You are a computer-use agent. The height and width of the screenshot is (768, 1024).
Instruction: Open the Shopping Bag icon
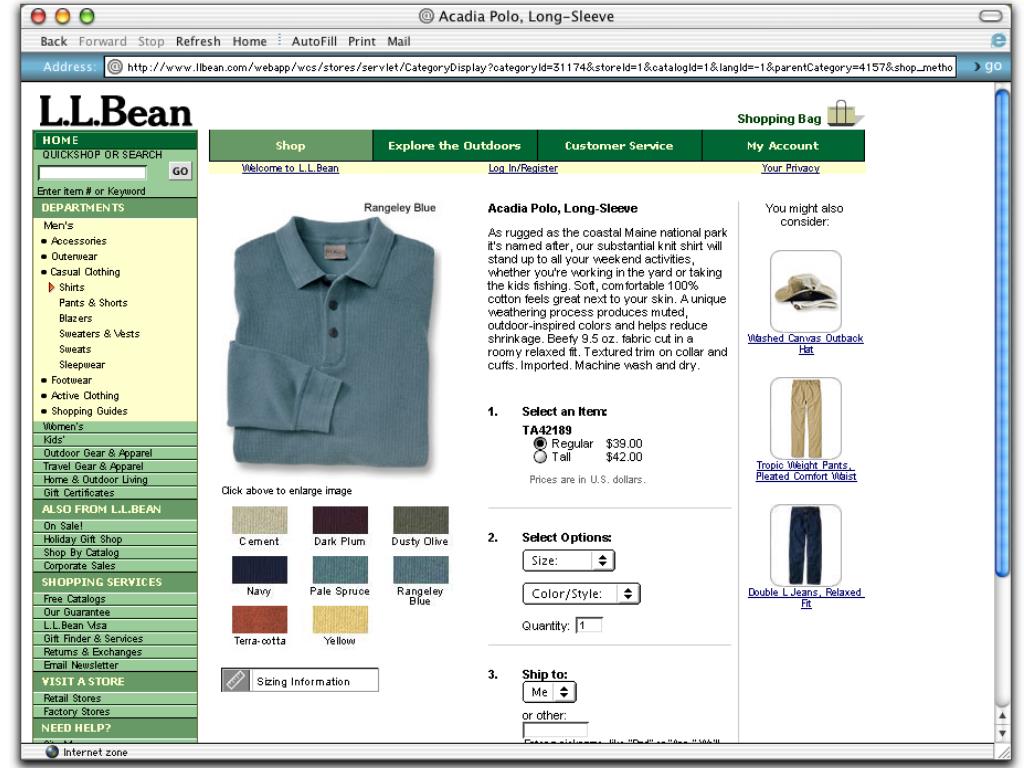[x=844, y=114]
